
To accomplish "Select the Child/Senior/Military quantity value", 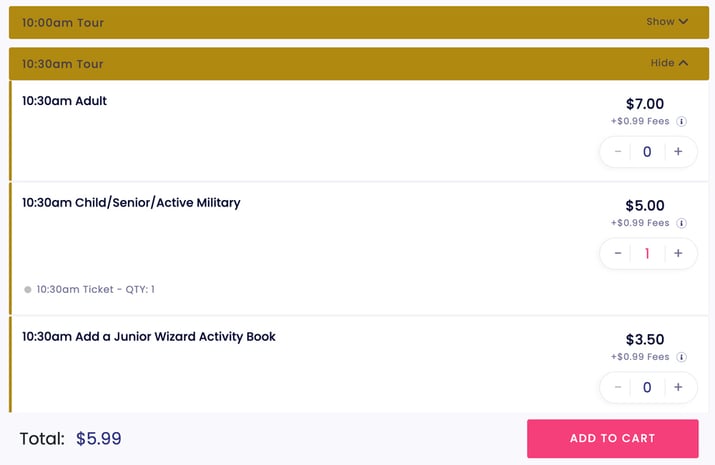I will click(647, 253).
